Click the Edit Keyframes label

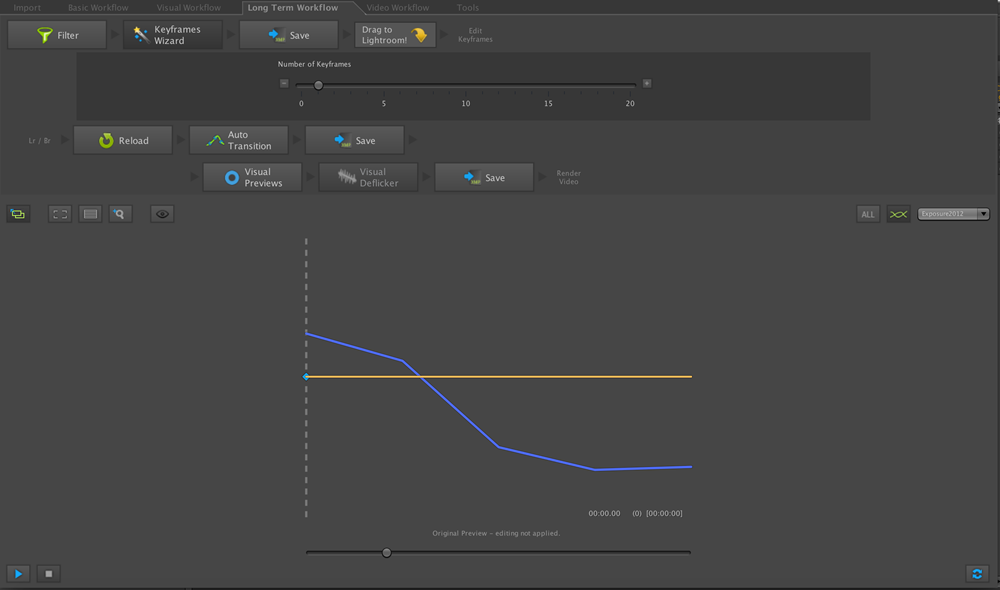(475, 35)
